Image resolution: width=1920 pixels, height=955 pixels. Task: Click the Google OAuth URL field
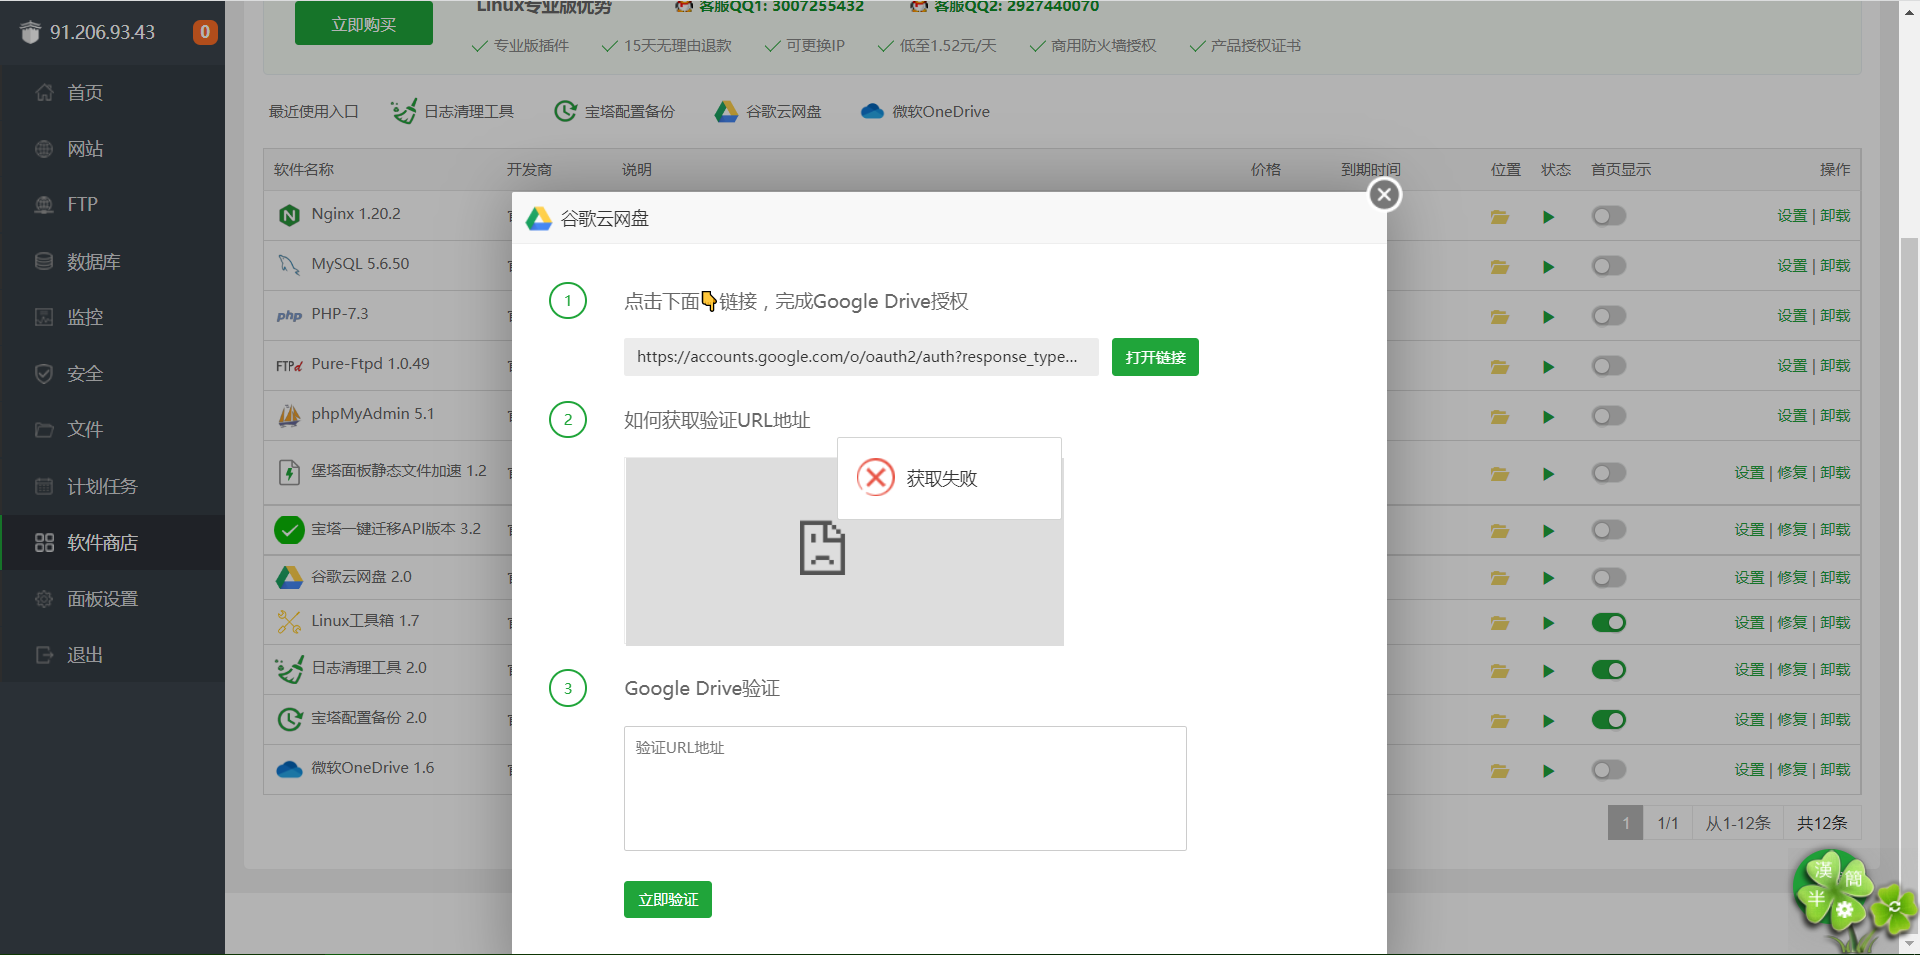(x=861, y=357)
